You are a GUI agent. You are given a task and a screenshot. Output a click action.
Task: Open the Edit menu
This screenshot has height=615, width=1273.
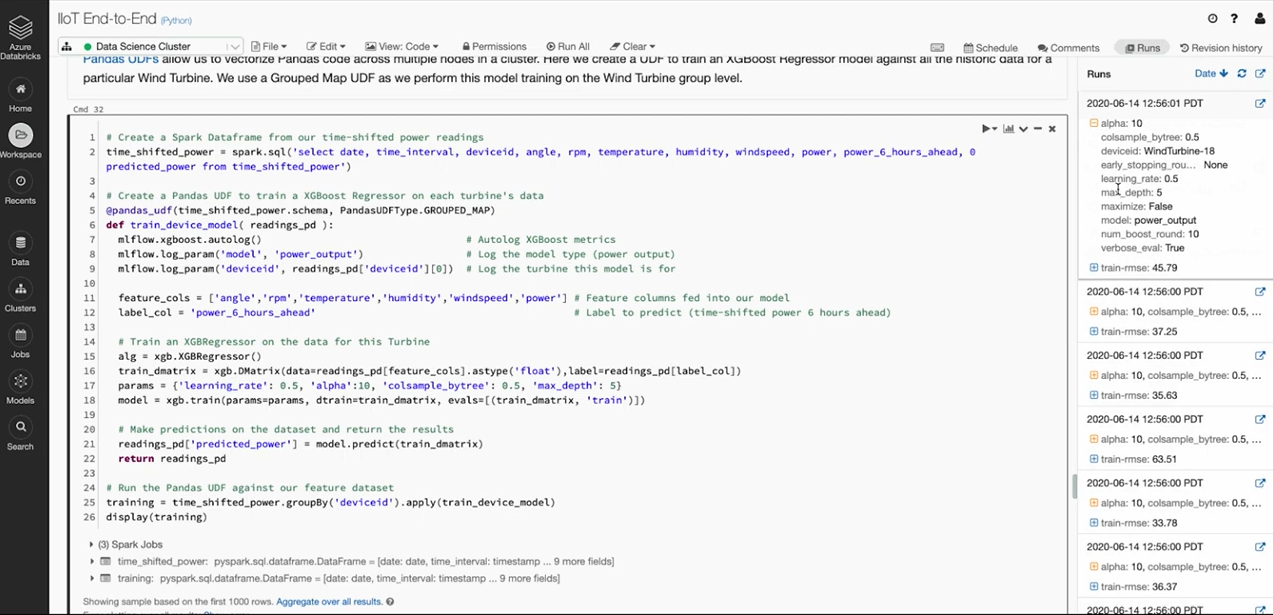pos(326,47)
